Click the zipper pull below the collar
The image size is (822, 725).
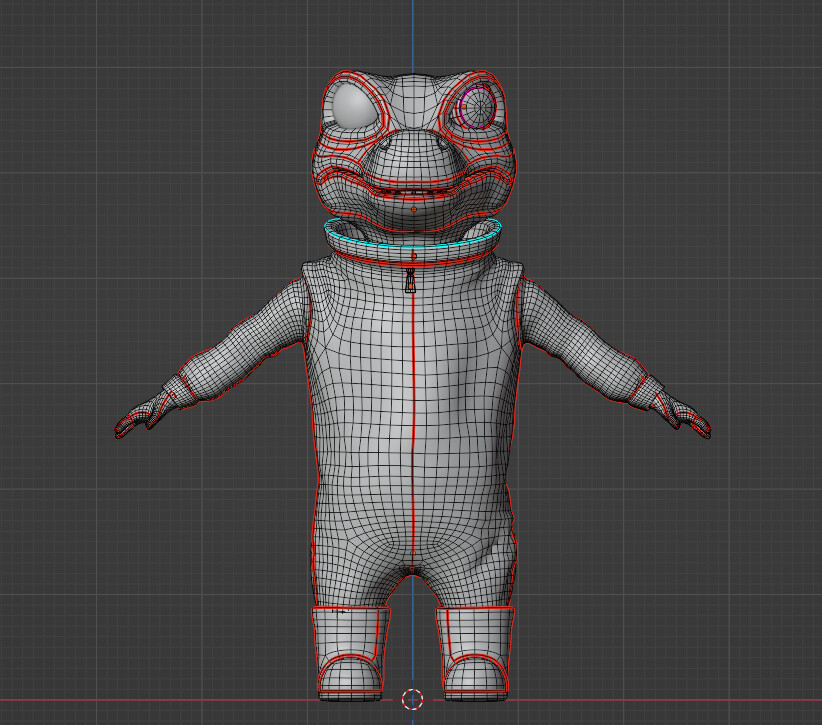(x=410, y=281)
